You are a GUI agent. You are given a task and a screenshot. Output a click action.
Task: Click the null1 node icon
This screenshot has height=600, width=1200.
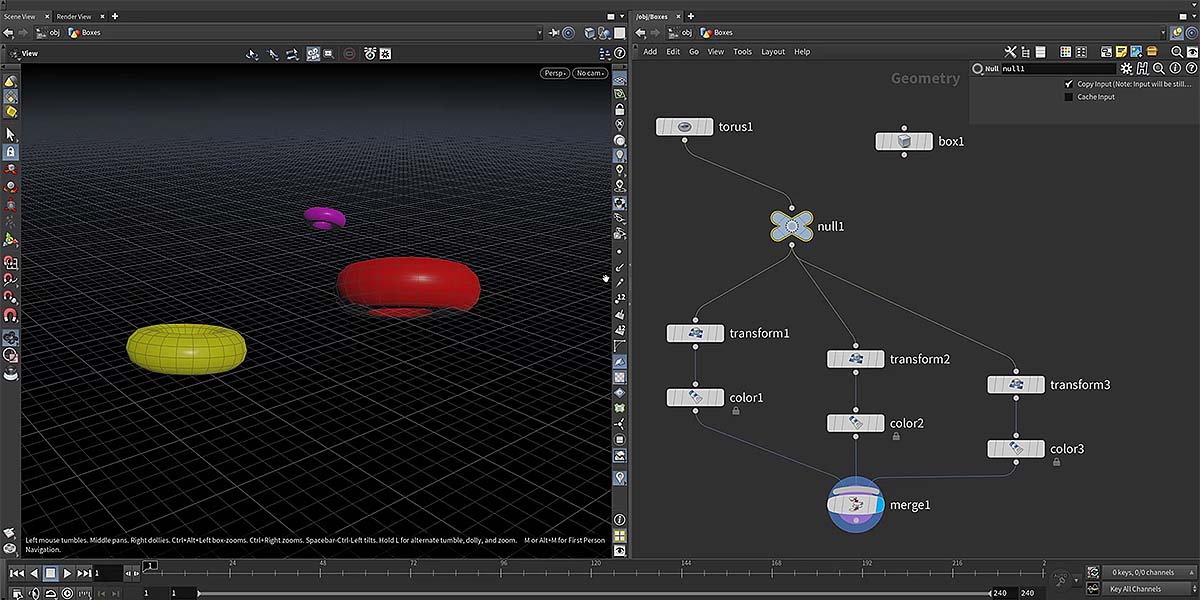click(x=791, y=227)
